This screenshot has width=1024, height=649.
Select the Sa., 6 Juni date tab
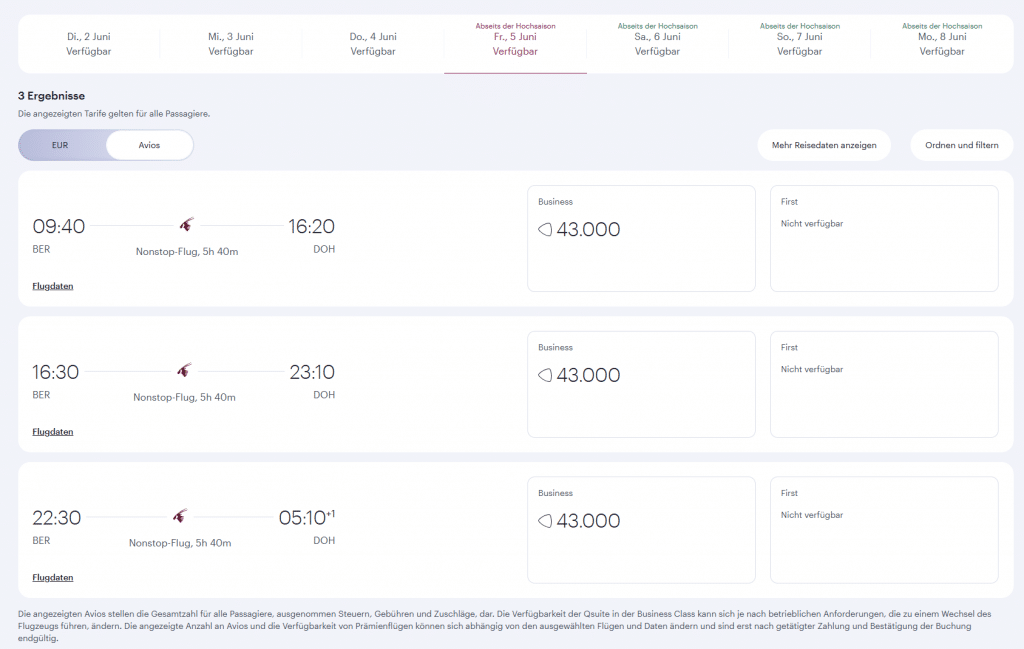click(x=657, y=43)
